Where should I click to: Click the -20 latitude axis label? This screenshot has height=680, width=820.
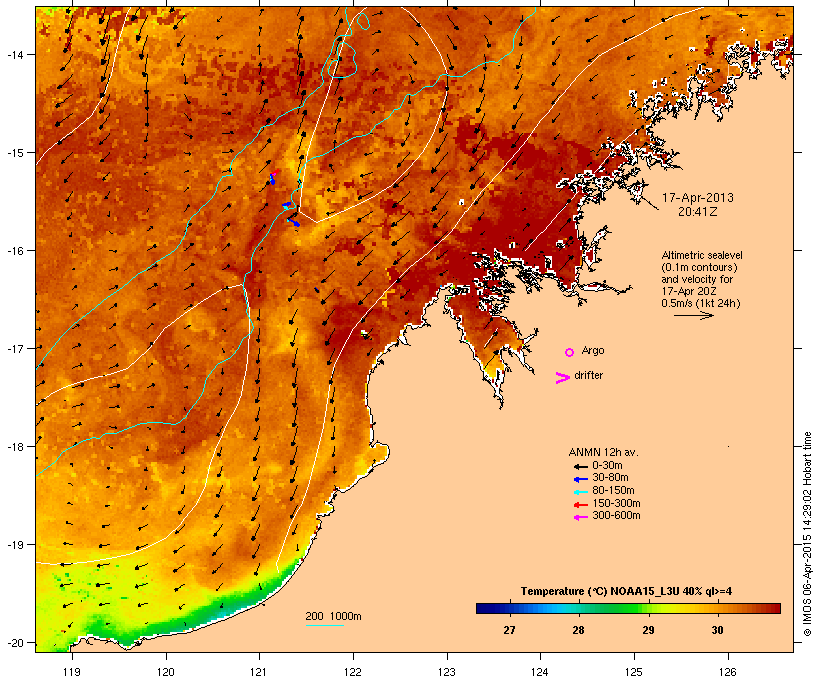pos(14,643)
